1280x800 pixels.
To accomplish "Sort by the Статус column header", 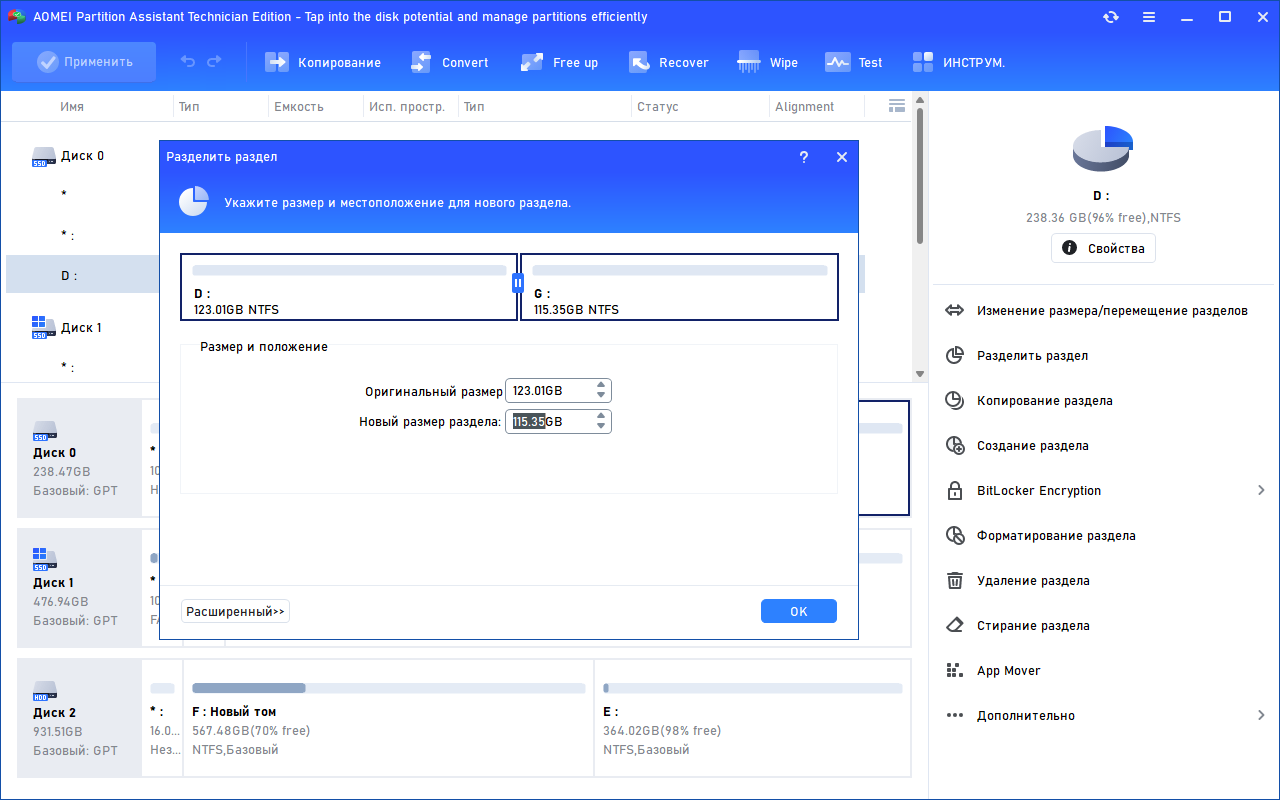I will point(657,107).
